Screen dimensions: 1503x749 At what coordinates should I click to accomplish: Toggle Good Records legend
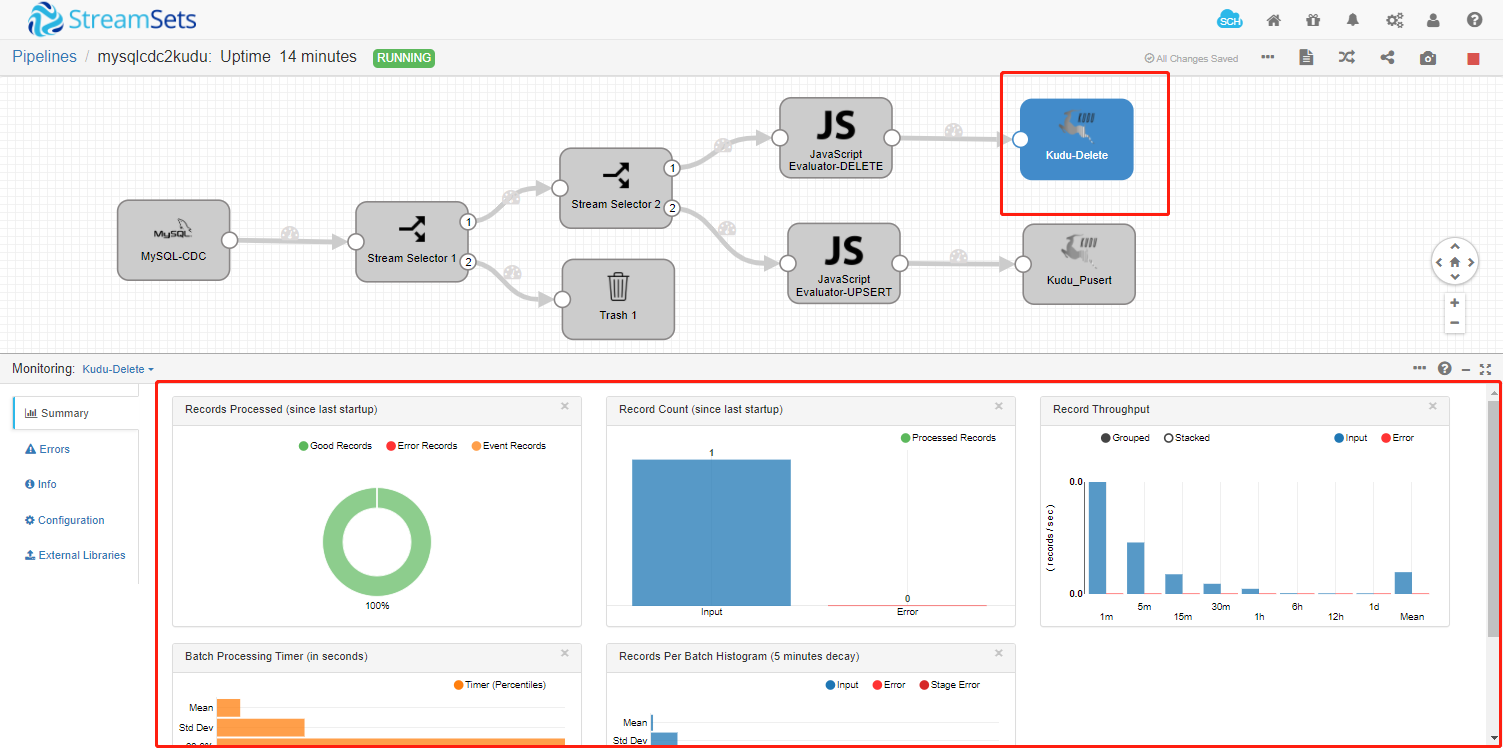click(x=335, y=446)
